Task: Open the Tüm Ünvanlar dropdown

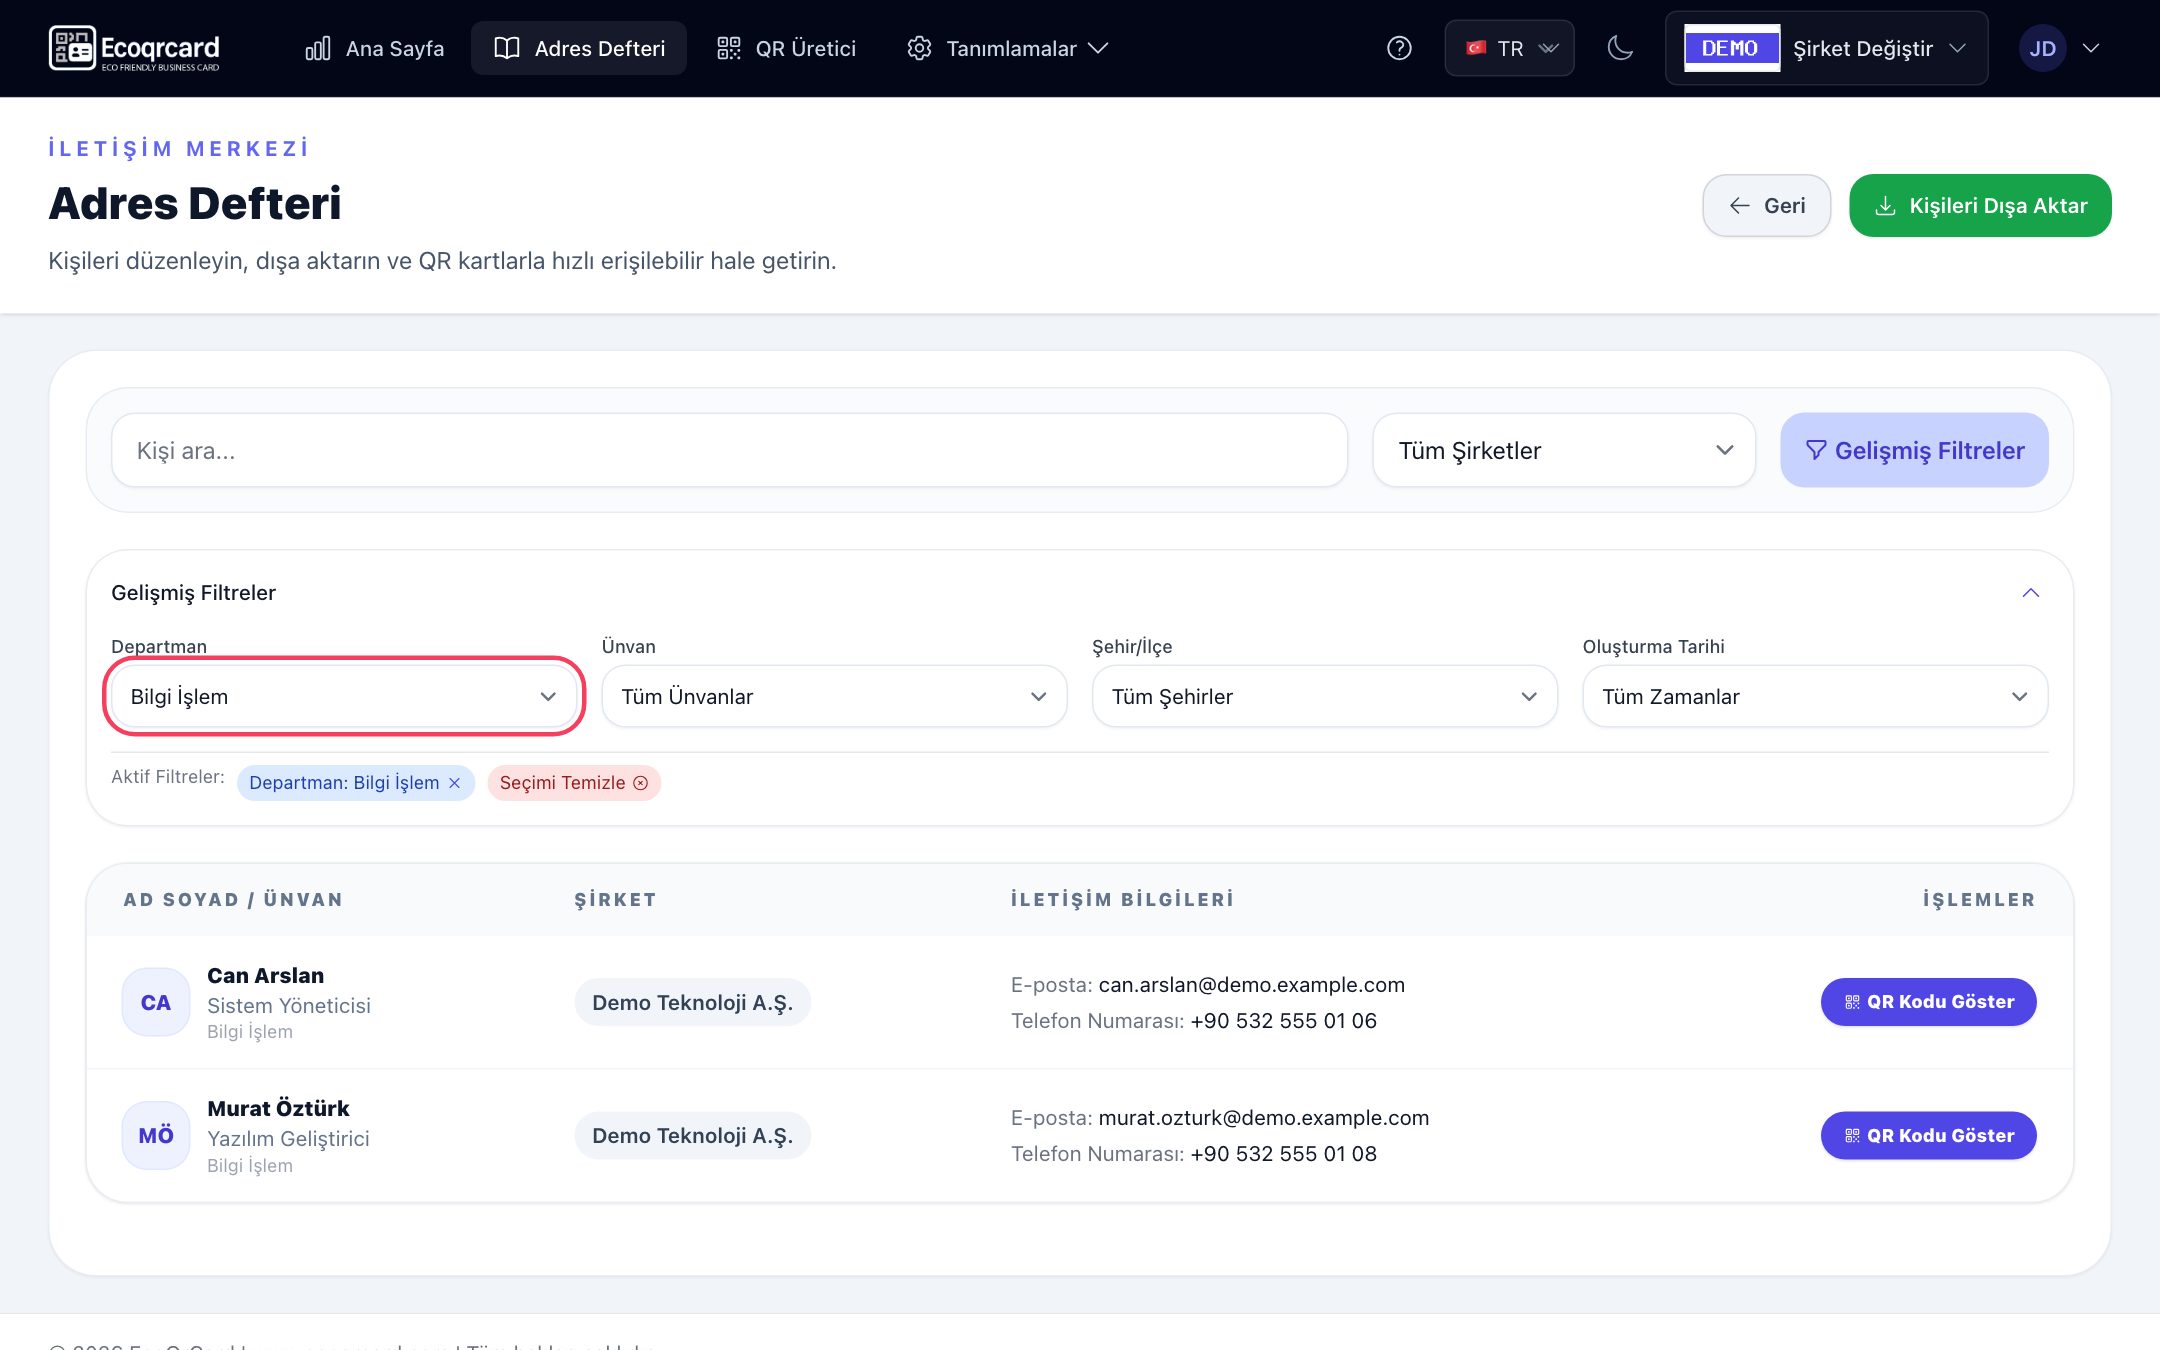Action: point(834,696)
